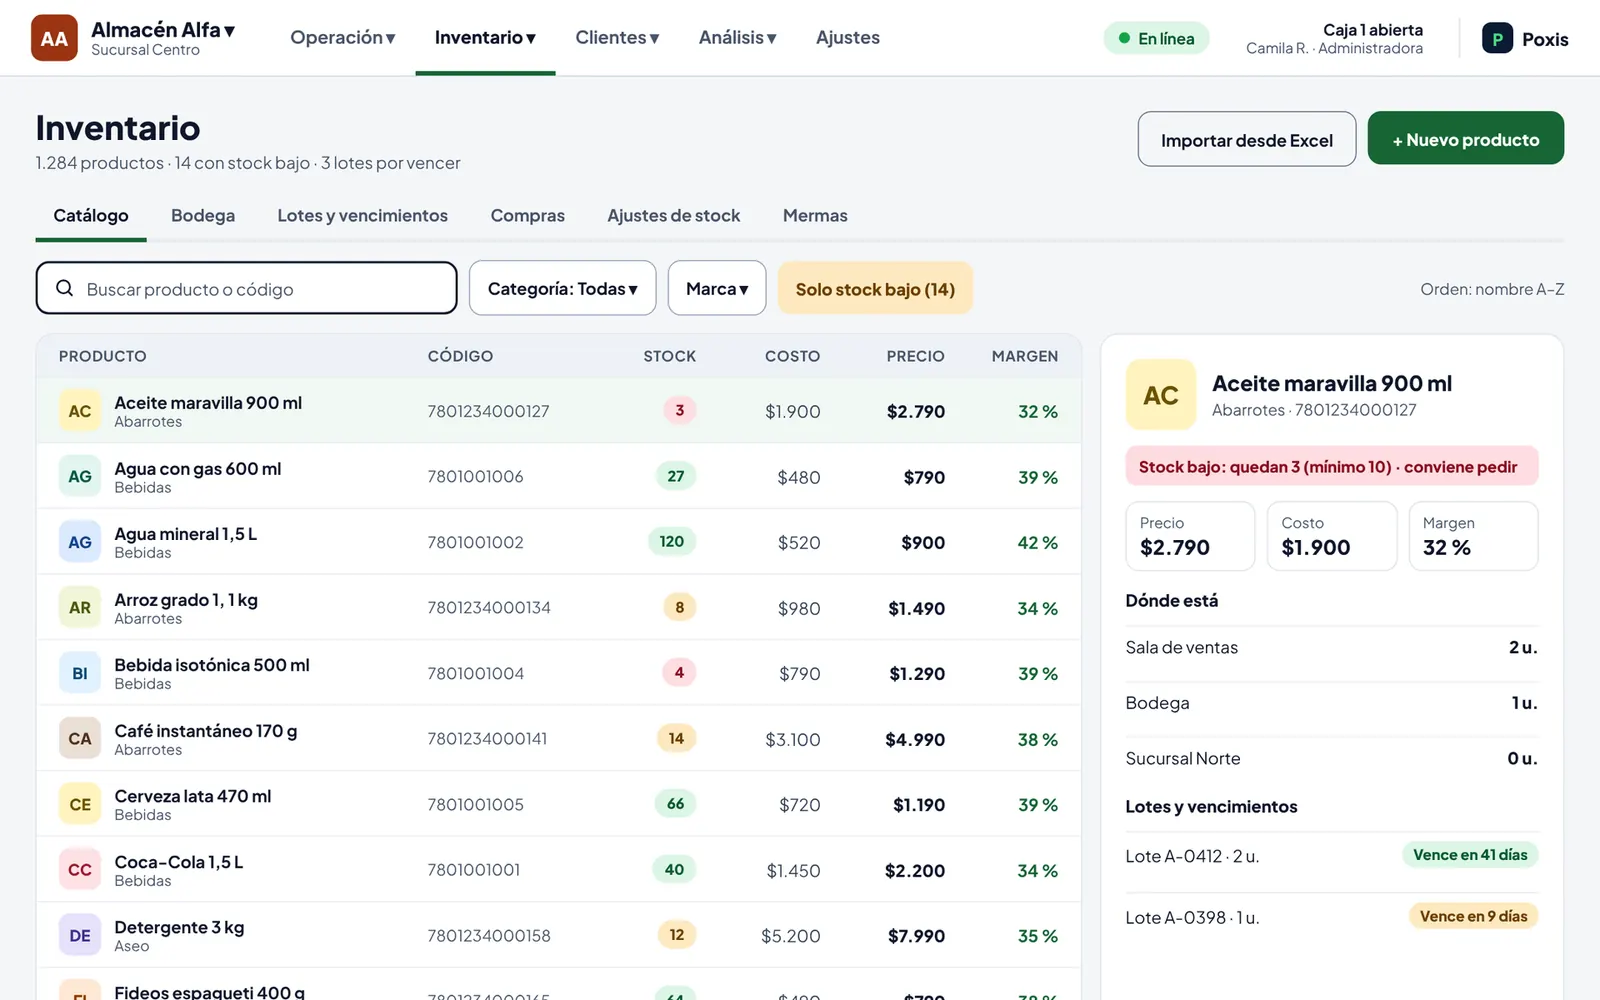
Task: Open the Mermas tab
Action: (815, 216)
